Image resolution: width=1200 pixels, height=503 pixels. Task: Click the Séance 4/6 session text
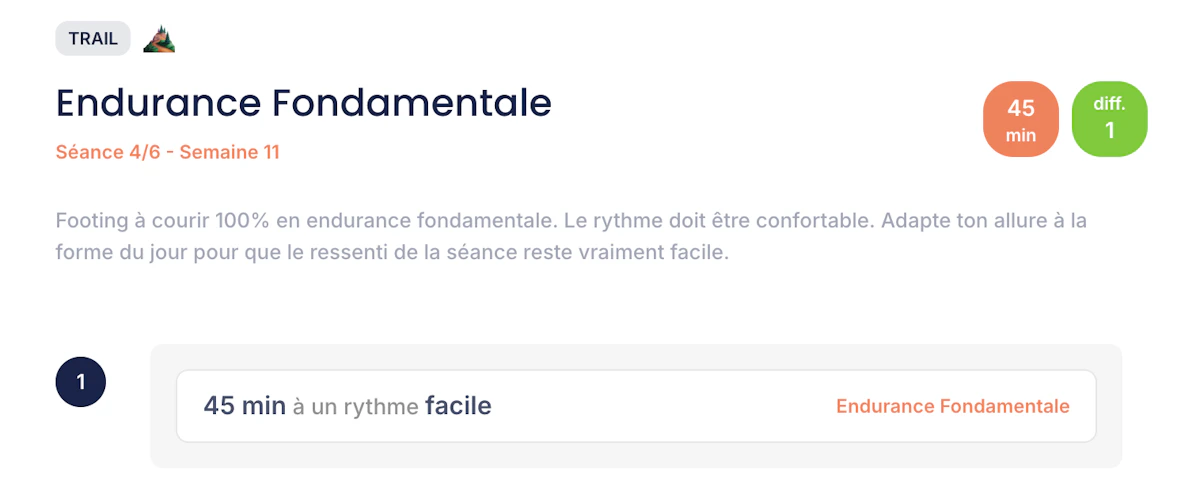[x=112, y=153]
